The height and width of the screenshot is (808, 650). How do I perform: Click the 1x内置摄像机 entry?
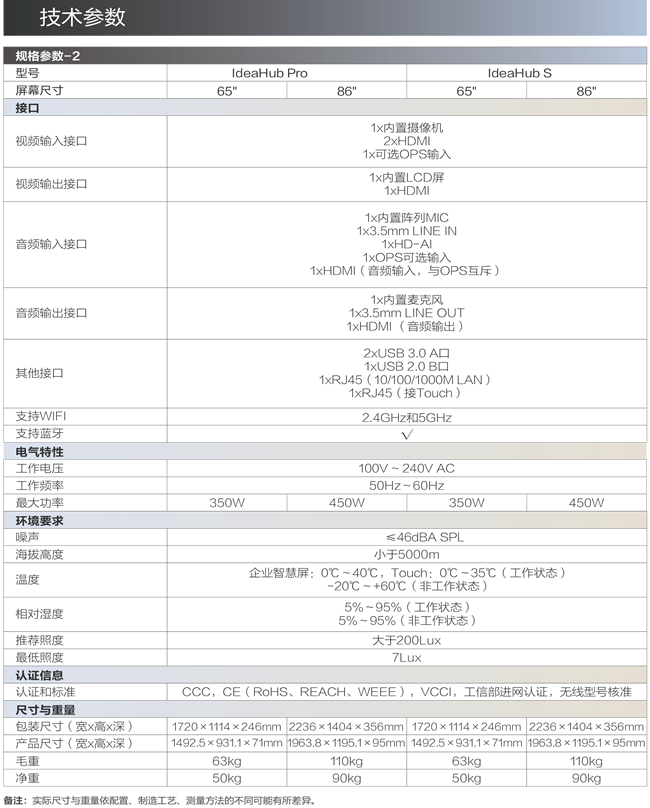[x=407, y=127]
